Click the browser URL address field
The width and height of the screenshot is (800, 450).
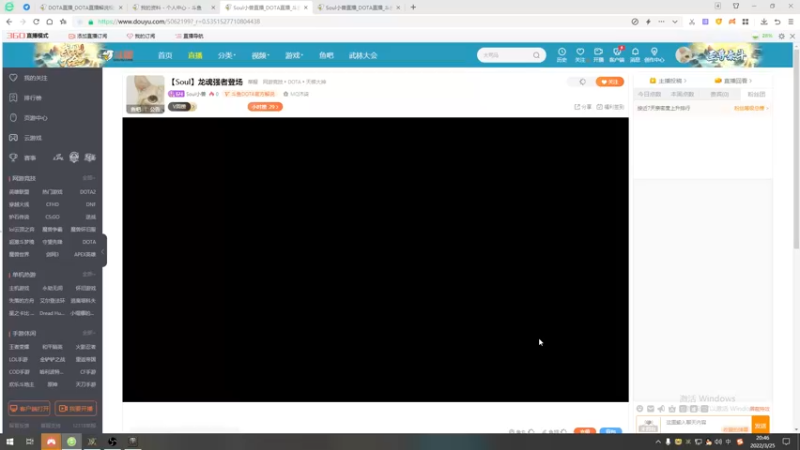coord(357,21)
